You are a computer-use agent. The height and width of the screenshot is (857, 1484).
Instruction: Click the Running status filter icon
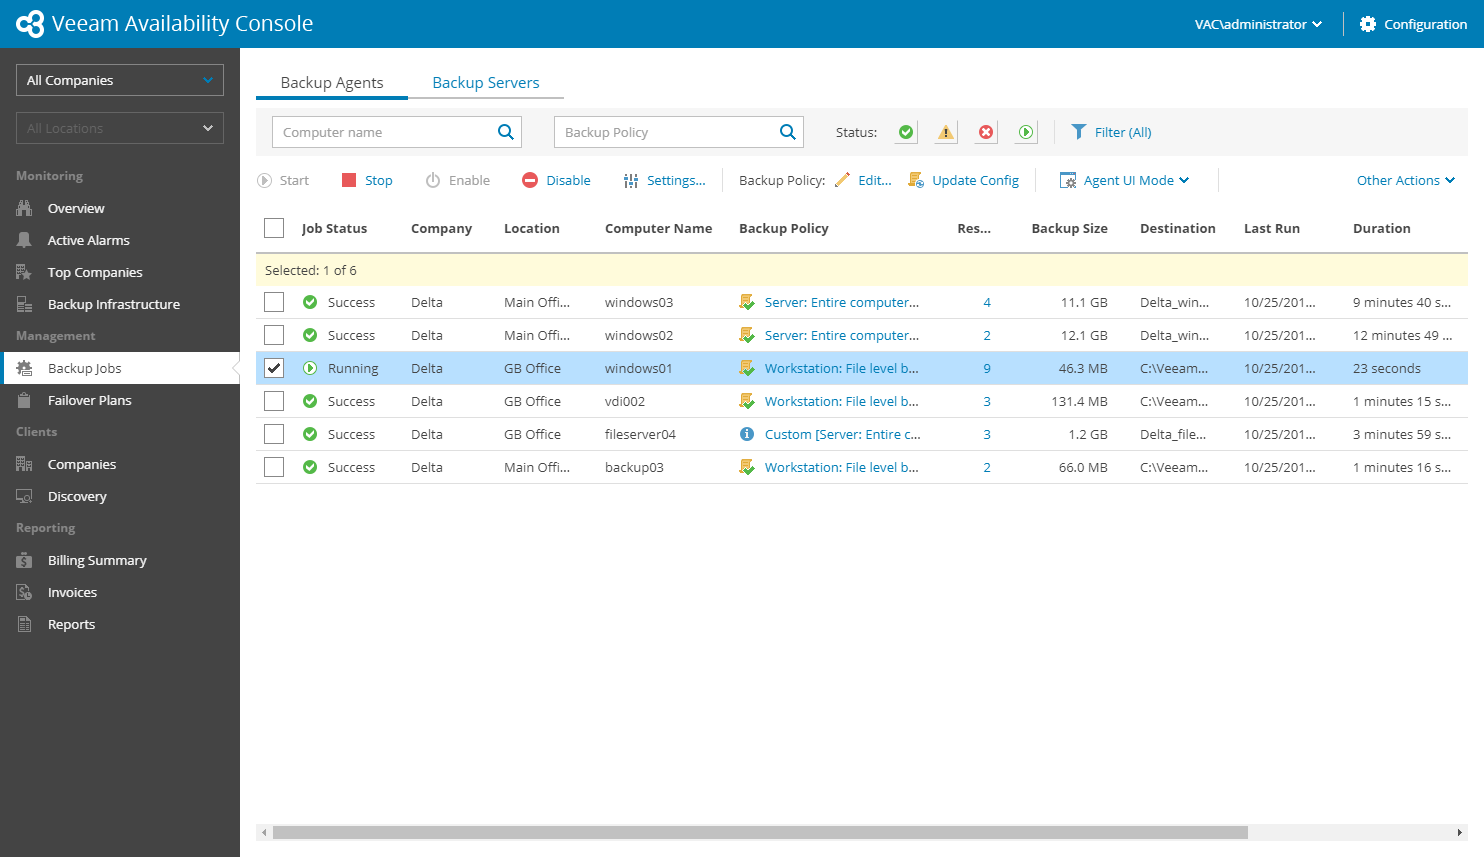click(1026, 132)
